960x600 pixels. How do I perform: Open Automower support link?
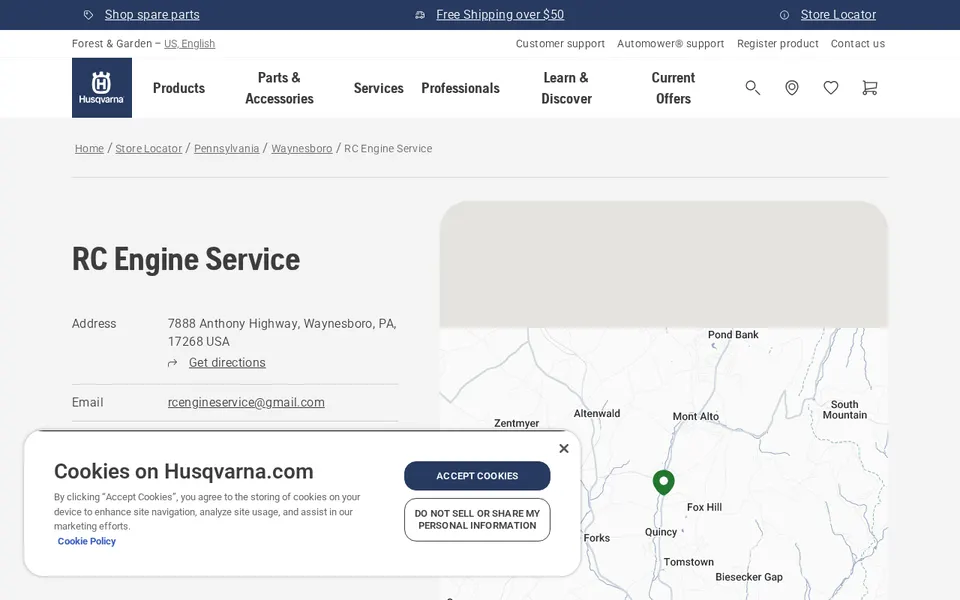tap(670, 43)
